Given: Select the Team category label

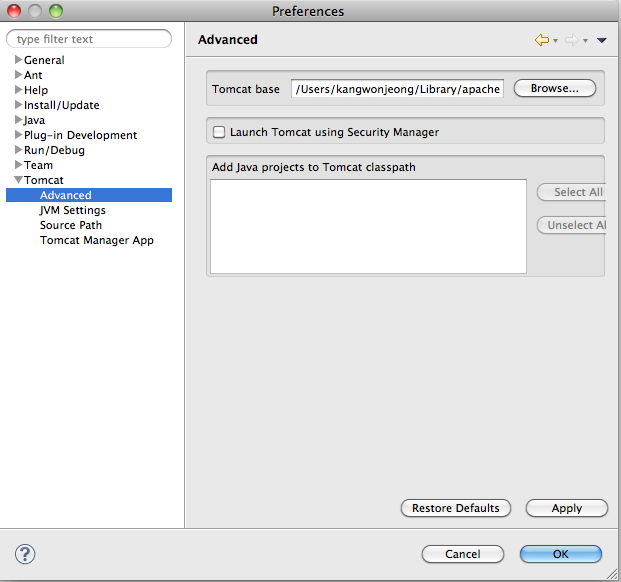Looking at the screenshot, I should pos(38,165).
